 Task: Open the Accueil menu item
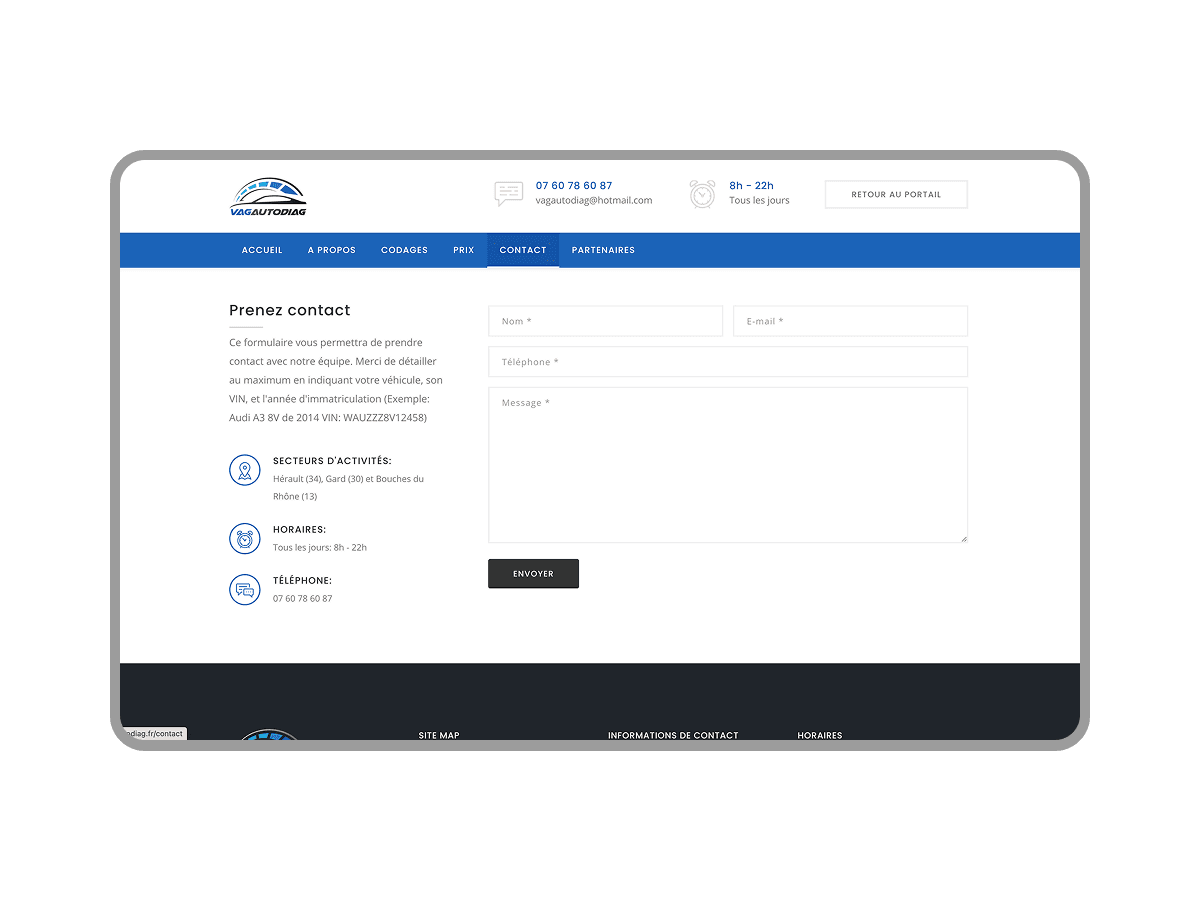coord(262,250)
